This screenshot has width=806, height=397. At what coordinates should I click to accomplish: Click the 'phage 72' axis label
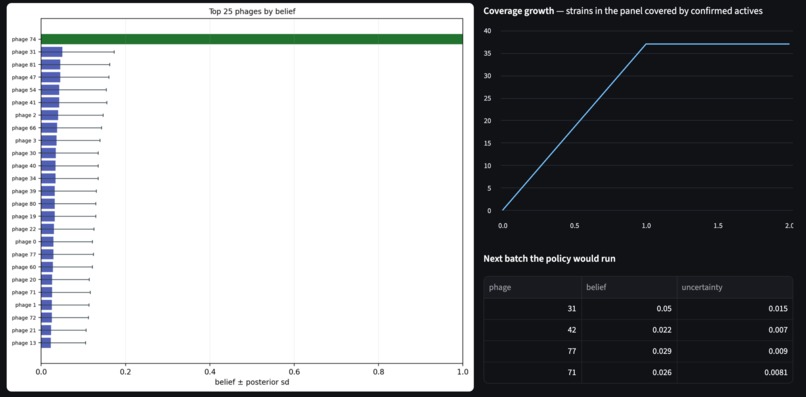[x=24, y=318]
